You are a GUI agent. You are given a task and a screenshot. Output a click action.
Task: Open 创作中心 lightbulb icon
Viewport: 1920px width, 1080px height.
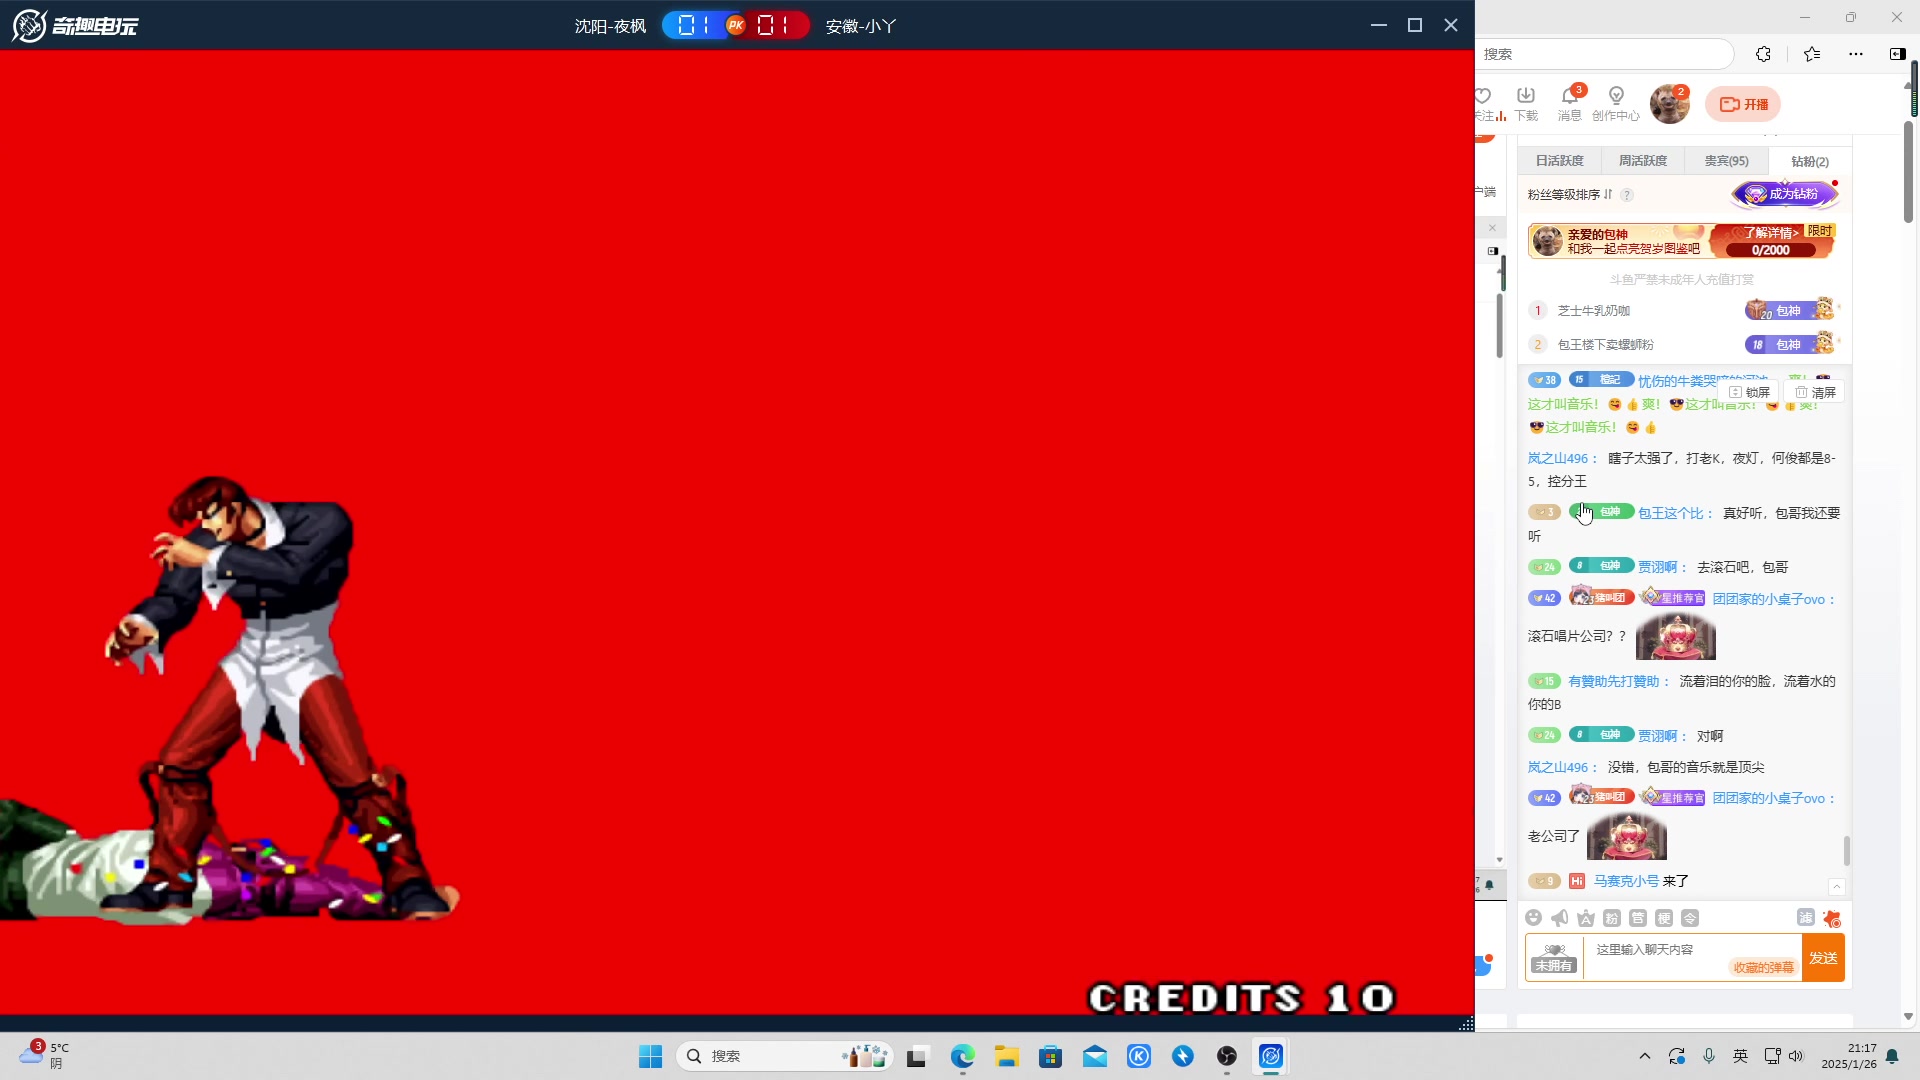(1616, 103)
